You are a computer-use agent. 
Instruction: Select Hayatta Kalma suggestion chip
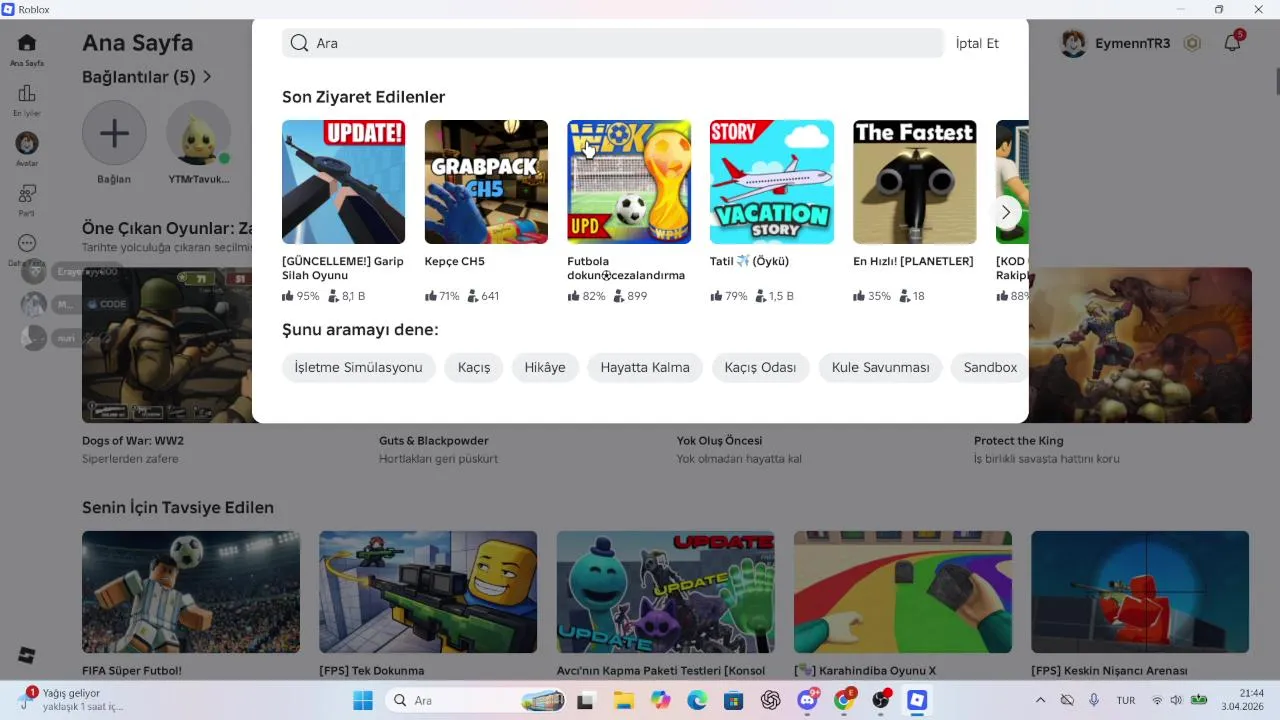645,367
